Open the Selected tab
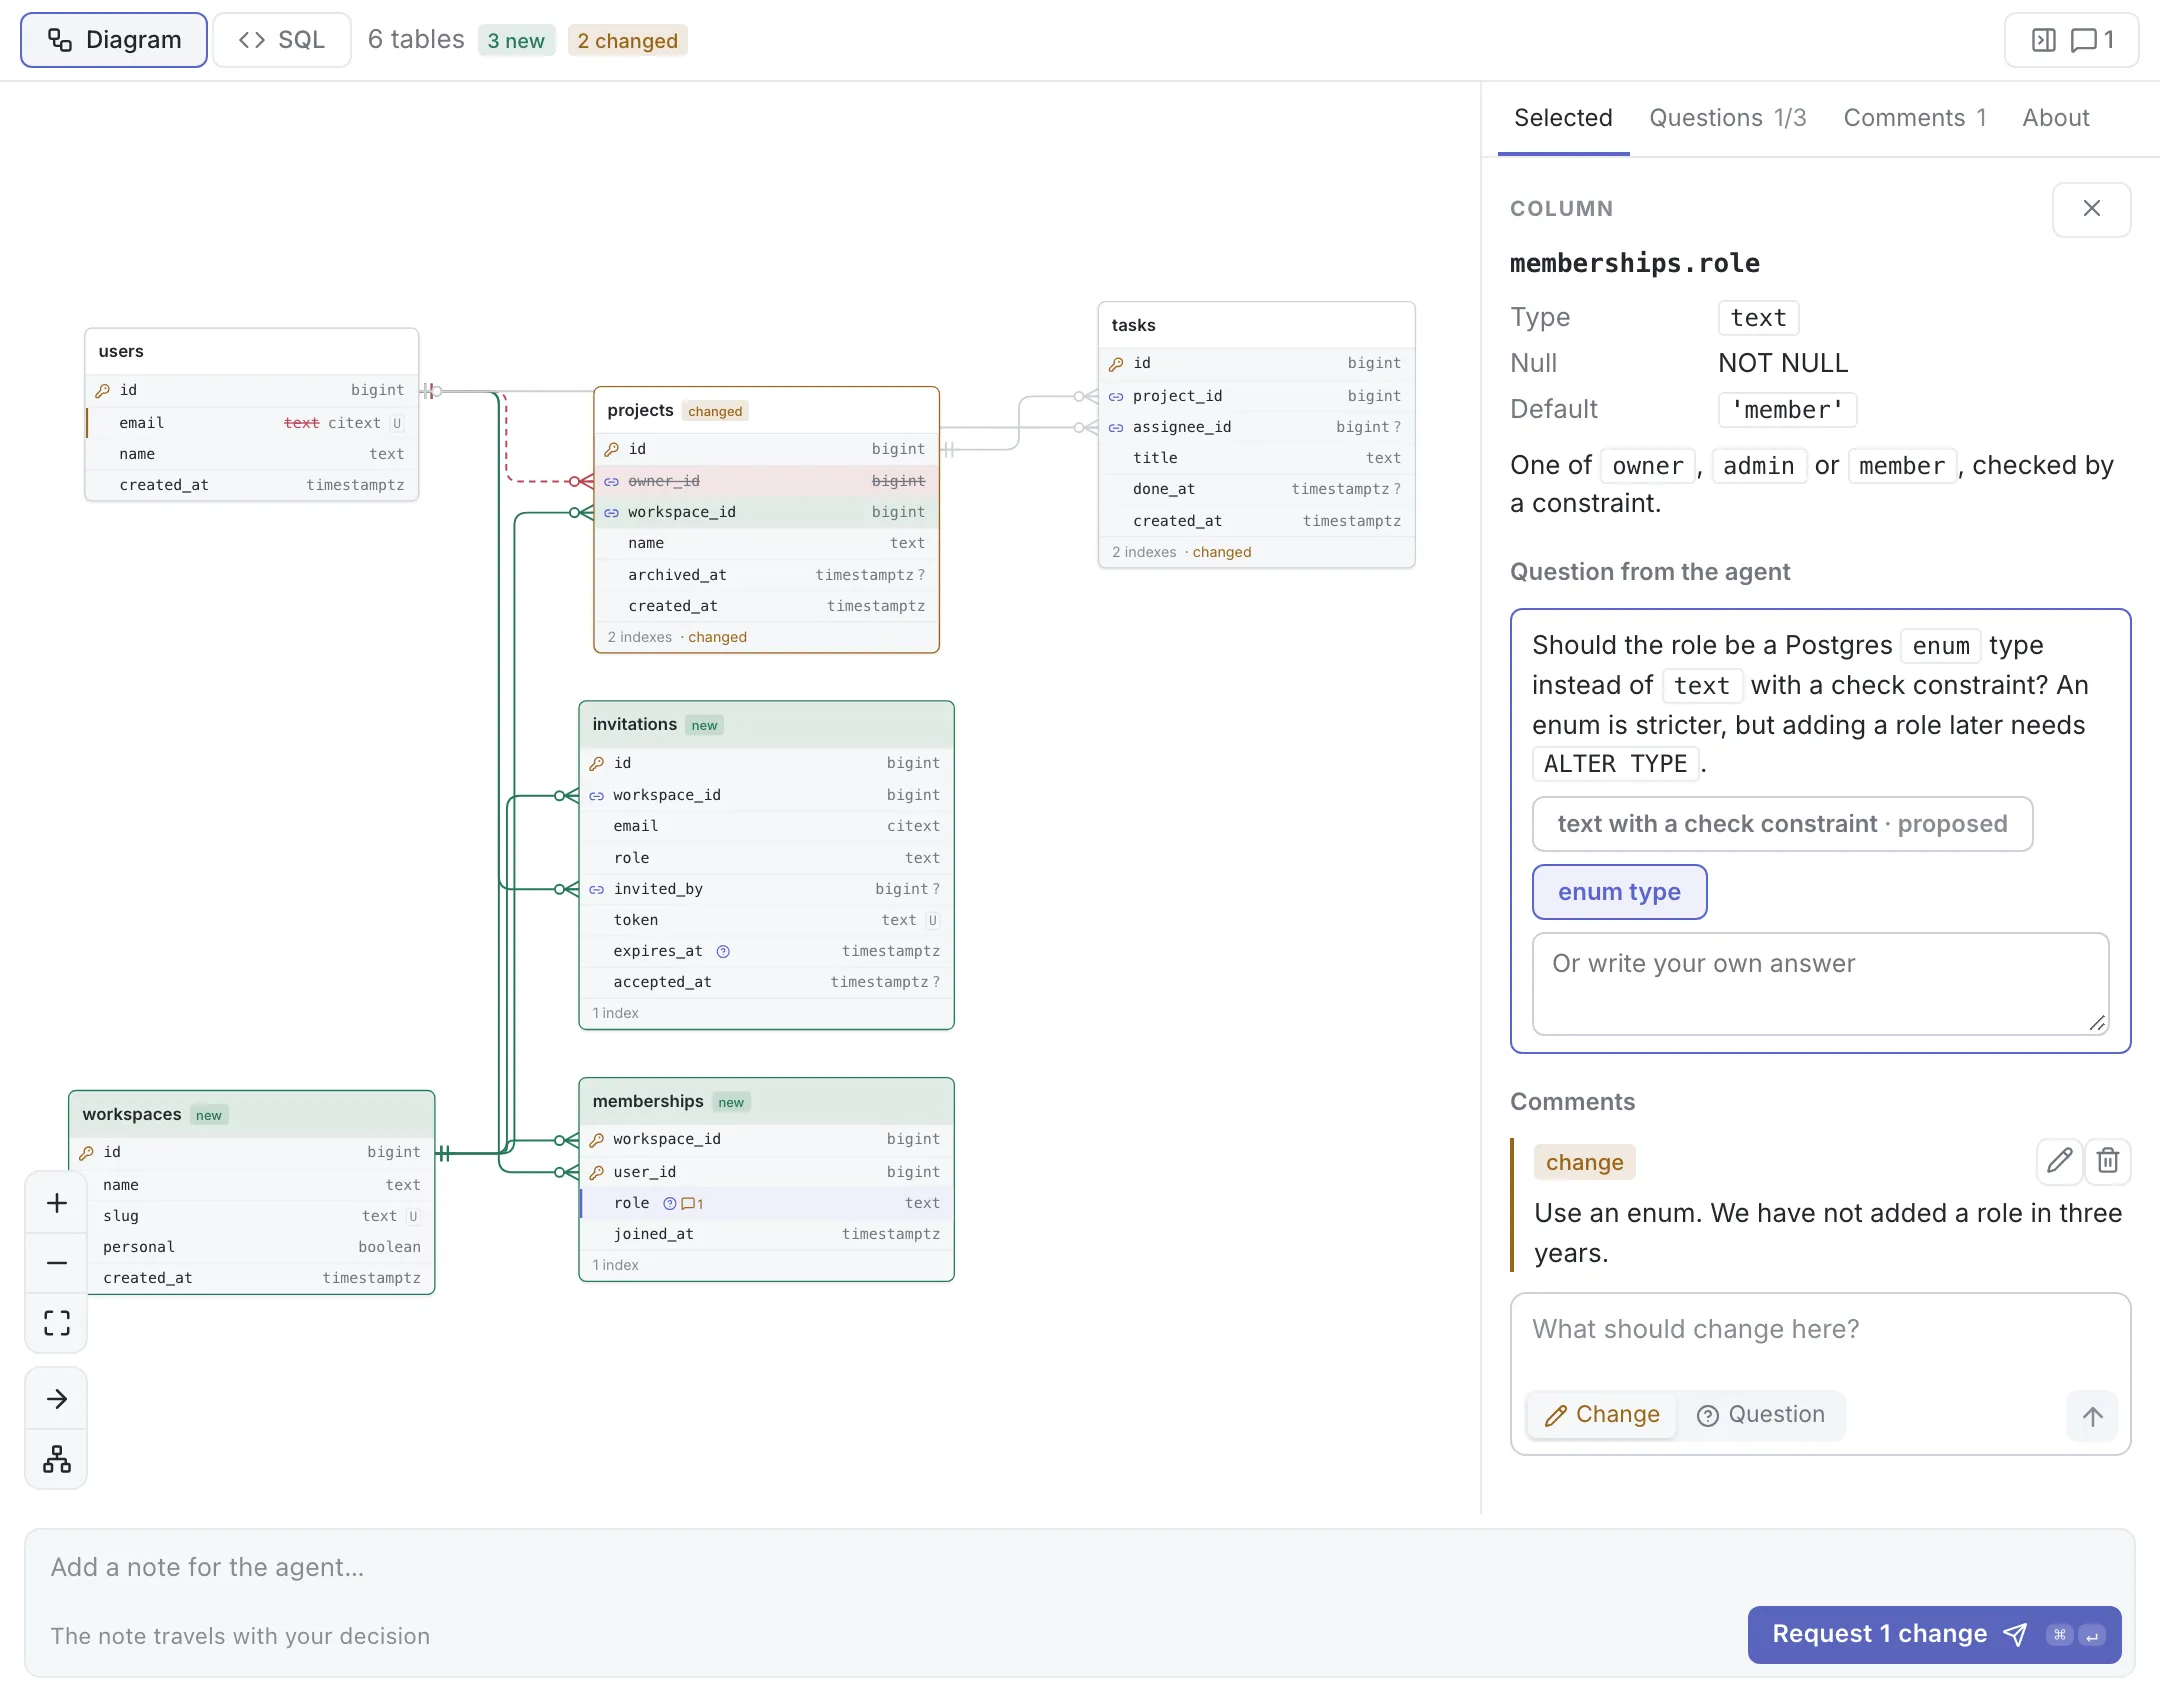Image resolution: width=2160 pixels, height=1702 pixels. (x=1563, y=118)
